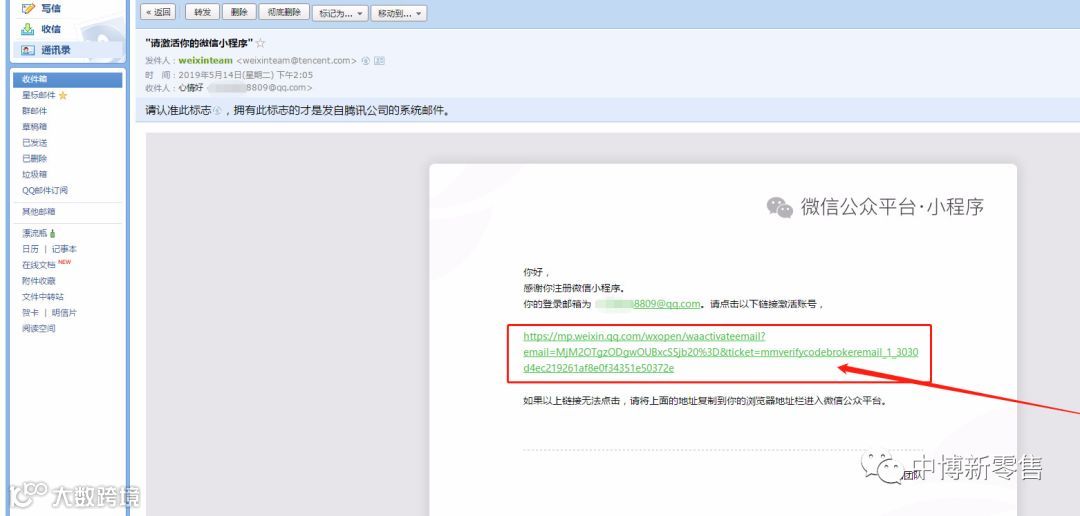This screenshot has height=516, width=1080.
Task: Select the 收件箱 inbox folder
Action: [x=68, y=79]
